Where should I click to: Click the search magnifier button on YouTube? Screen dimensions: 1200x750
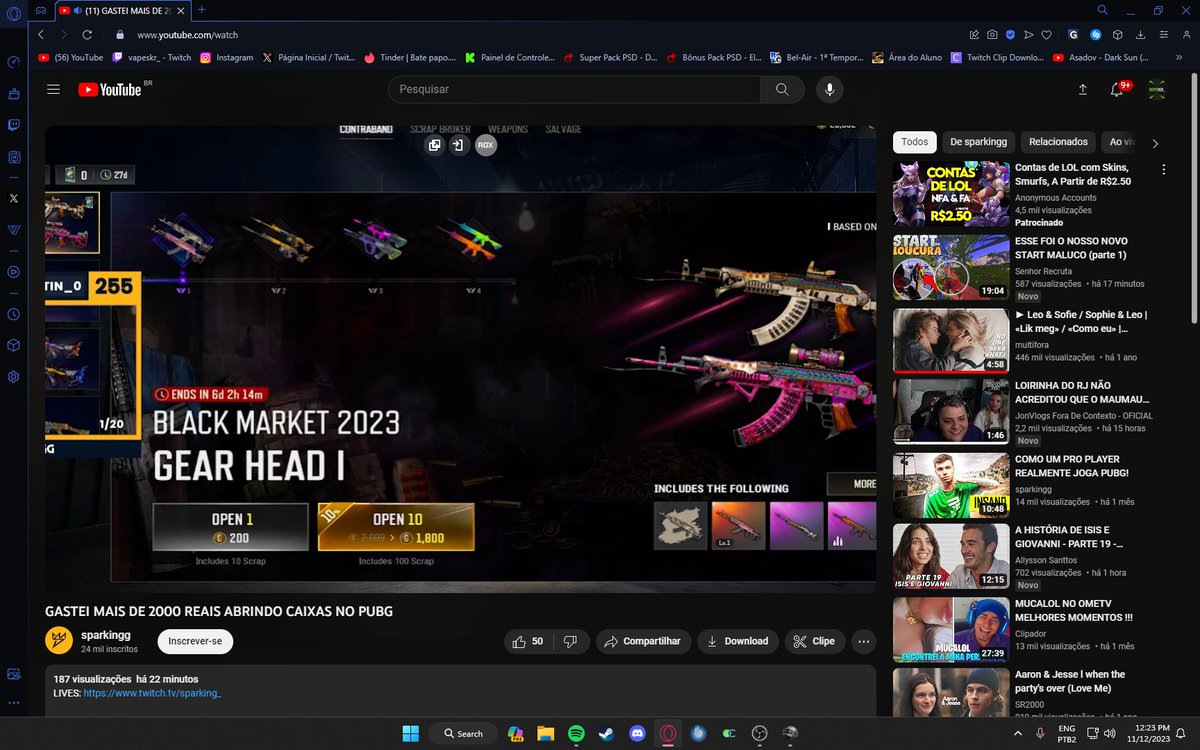(x=782, y=90)
